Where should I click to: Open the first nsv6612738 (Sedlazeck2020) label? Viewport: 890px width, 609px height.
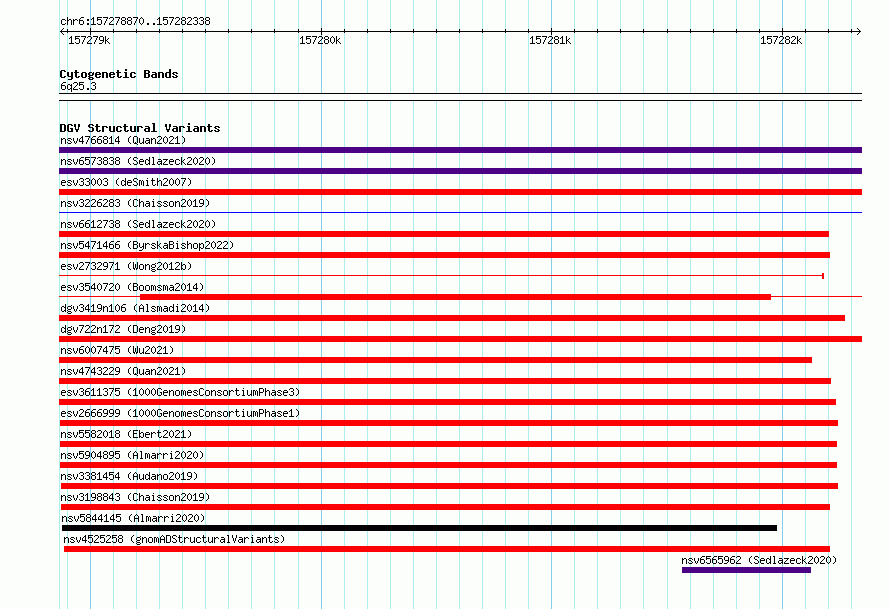coord(138,224)
